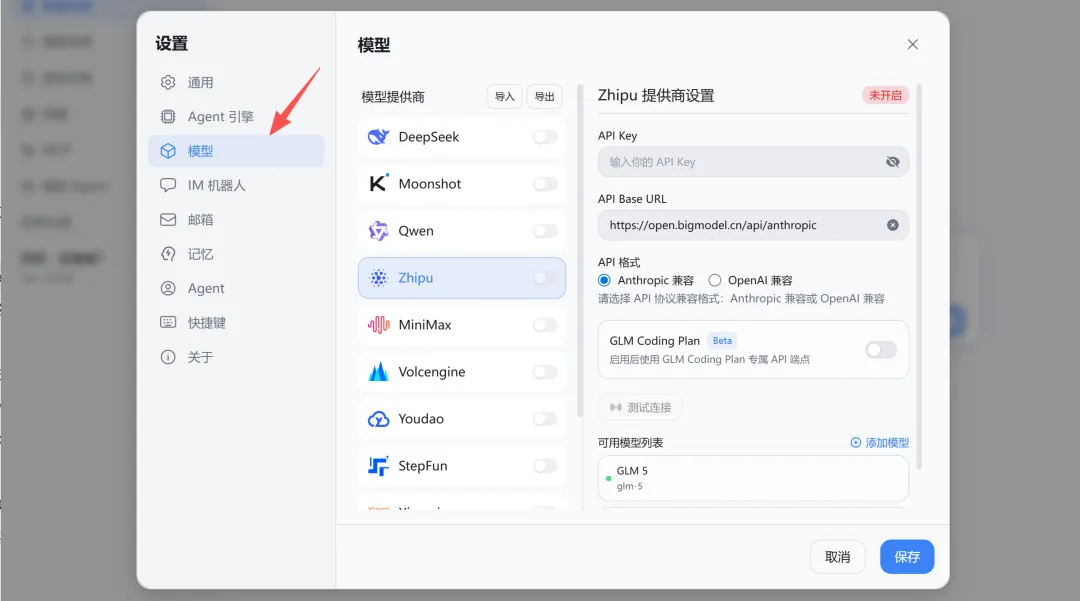Click the 测试连接 test connection button
1080x601 pixels.
(640, 408)
